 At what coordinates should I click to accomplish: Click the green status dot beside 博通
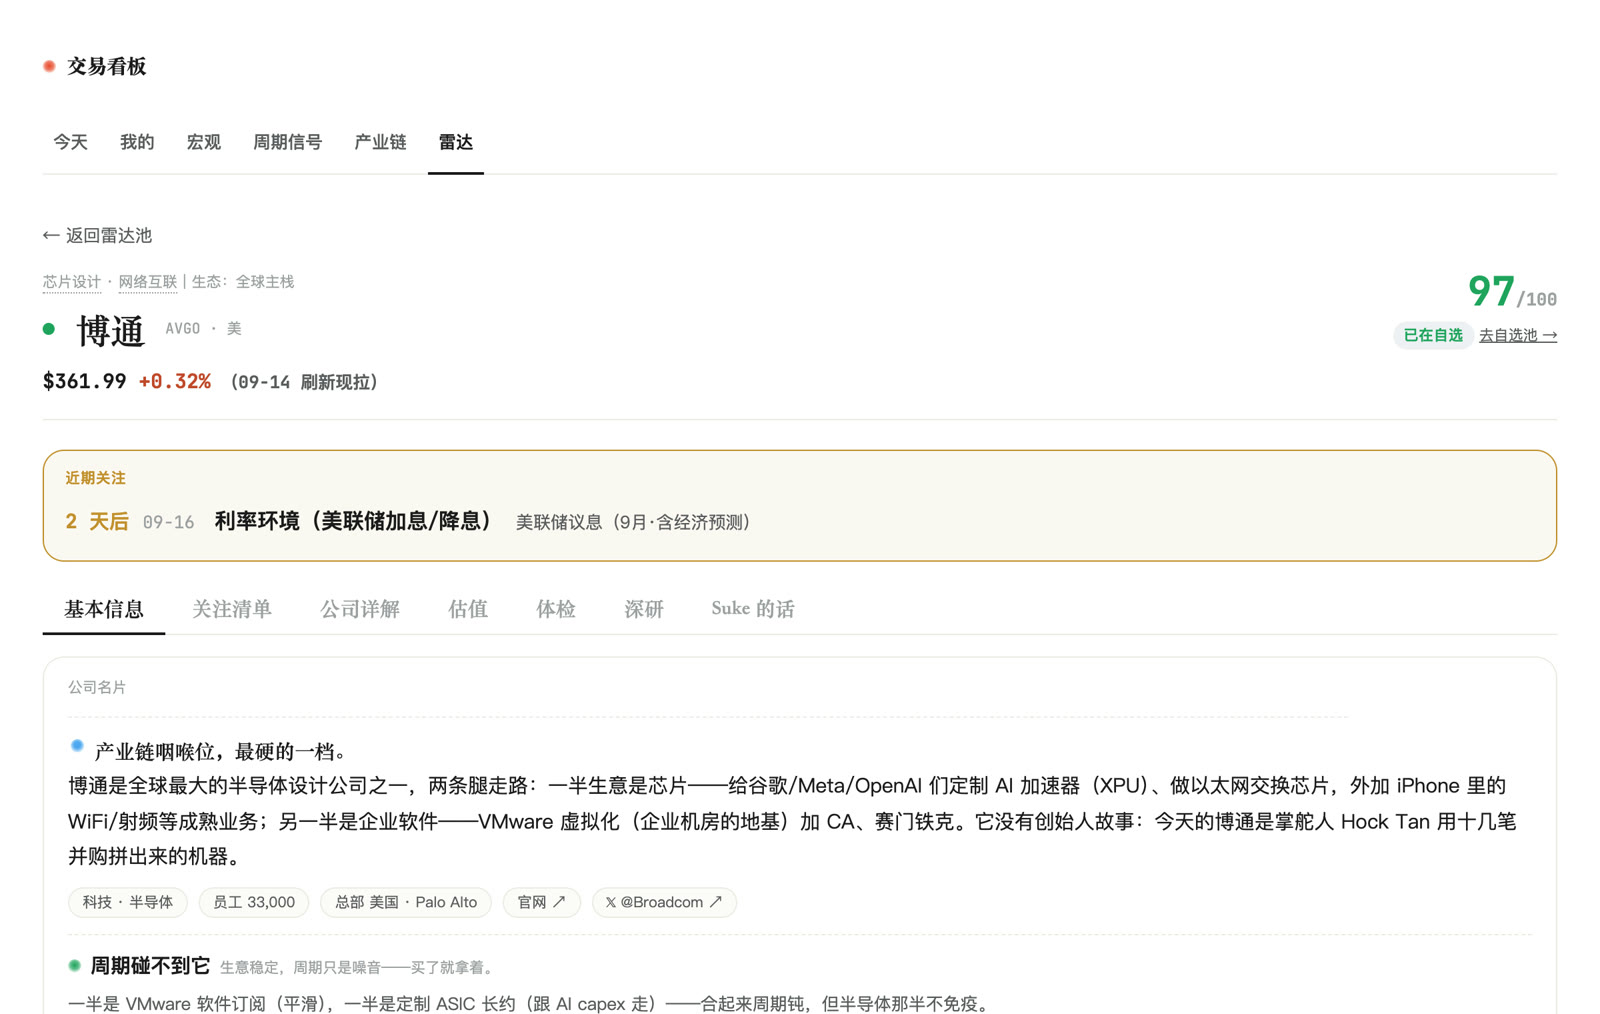(49, 329)
